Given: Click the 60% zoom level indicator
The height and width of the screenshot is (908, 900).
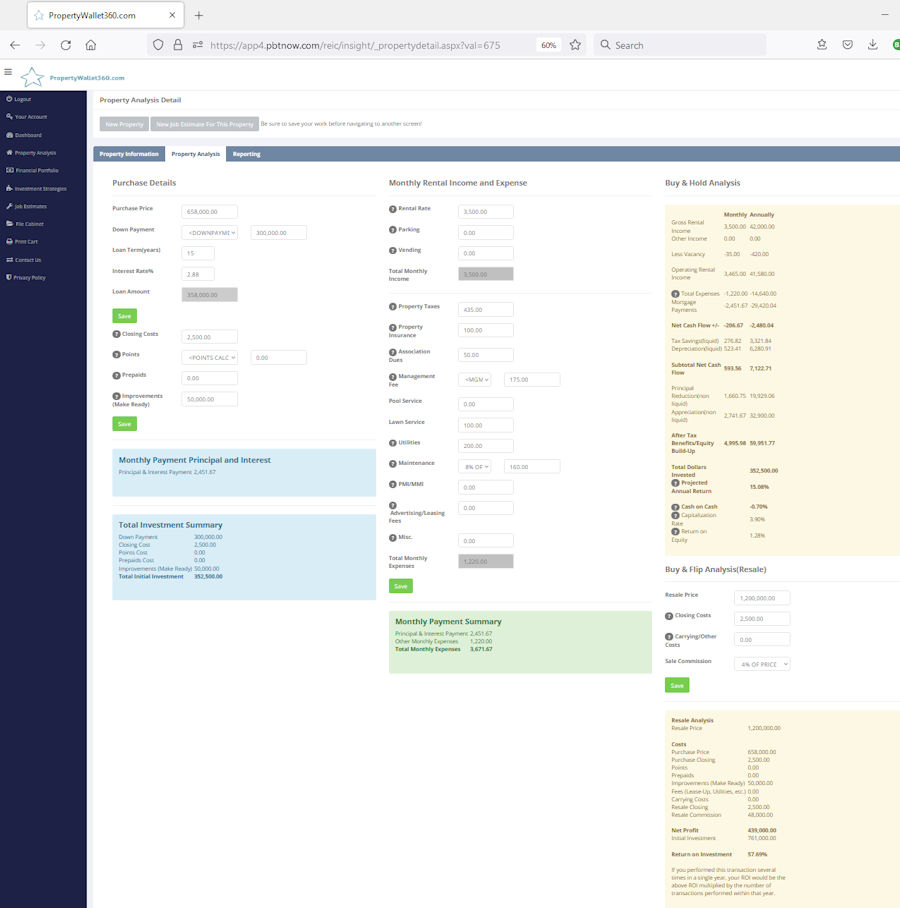Looking at the screenshot, I should 548,45.
